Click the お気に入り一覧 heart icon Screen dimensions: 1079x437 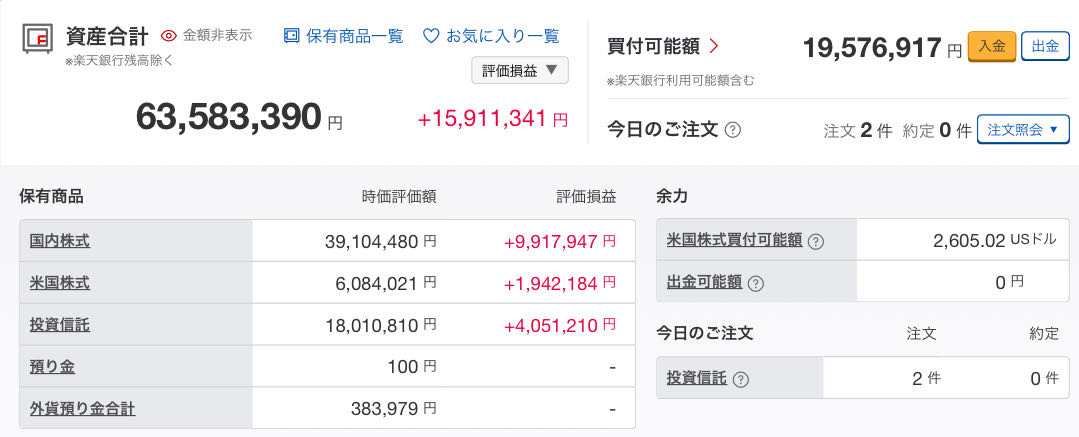pyautogui.click(x=431, y=36)
